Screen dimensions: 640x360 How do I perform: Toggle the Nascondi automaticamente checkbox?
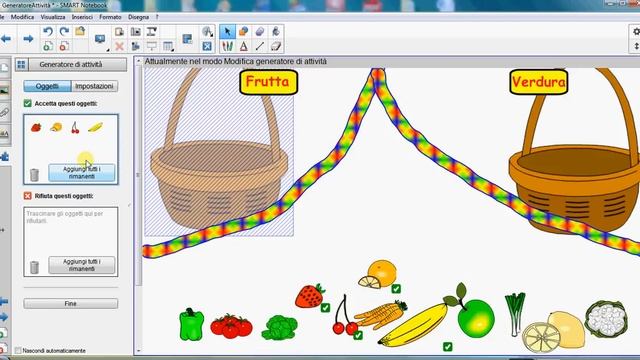coord(18,351)
